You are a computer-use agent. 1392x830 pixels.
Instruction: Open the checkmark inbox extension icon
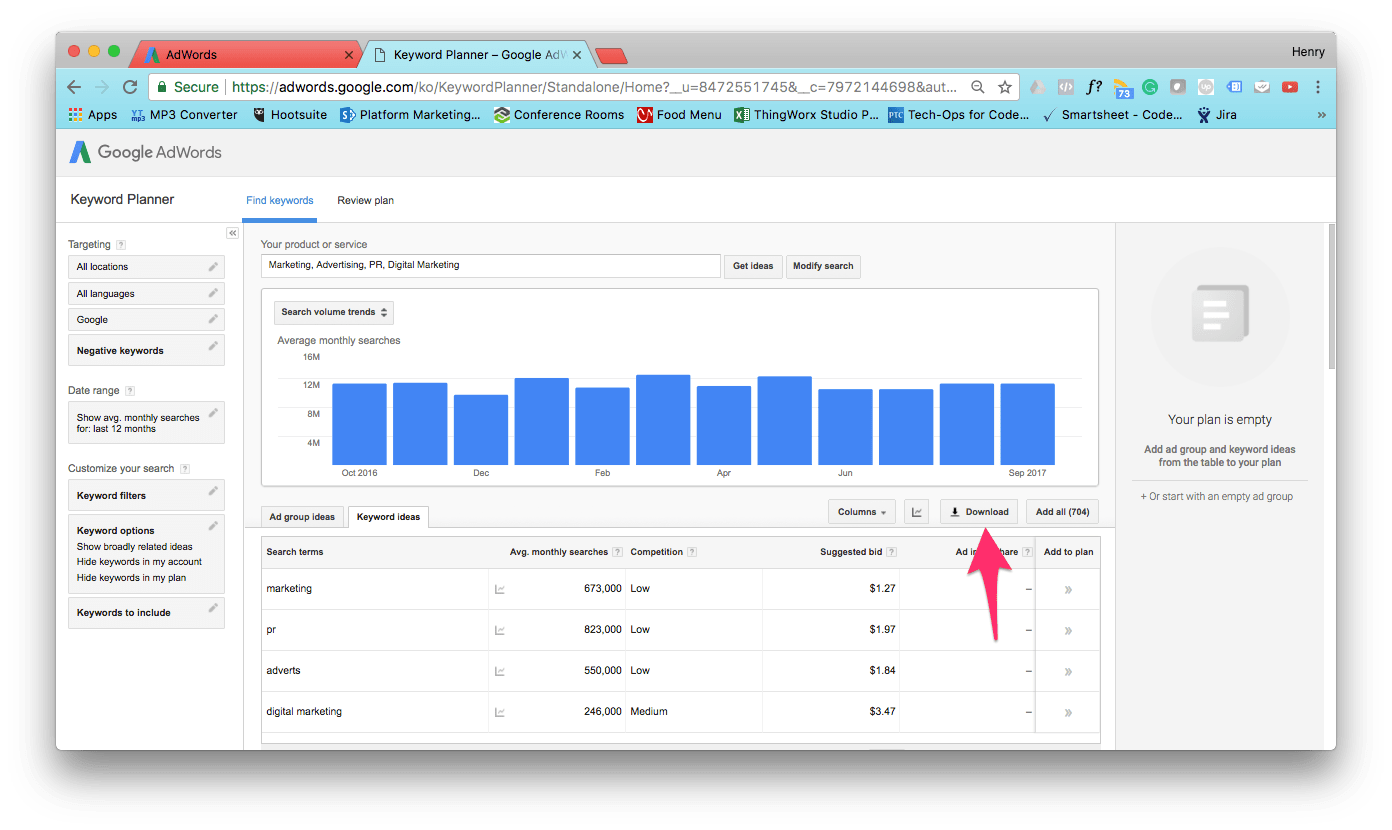(1262, 87)
